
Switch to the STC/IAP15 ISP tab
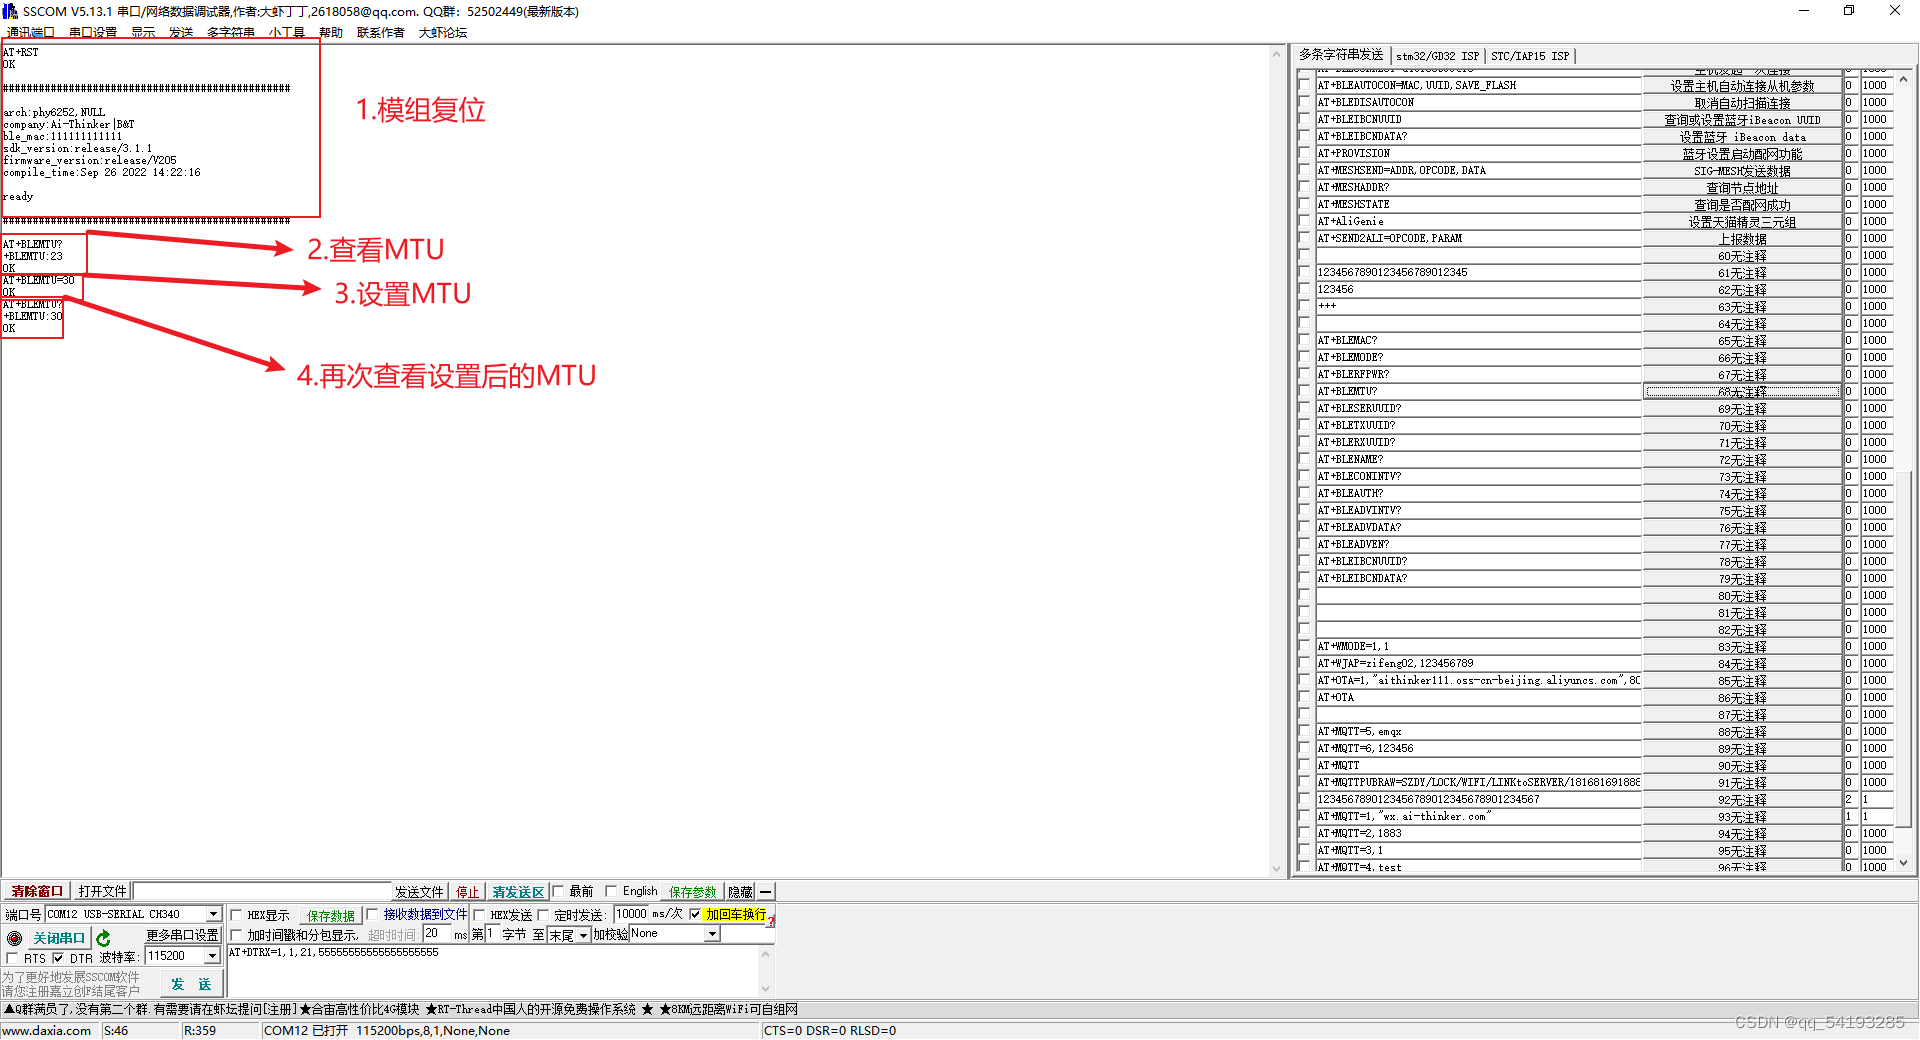[x=1530, y=56]
